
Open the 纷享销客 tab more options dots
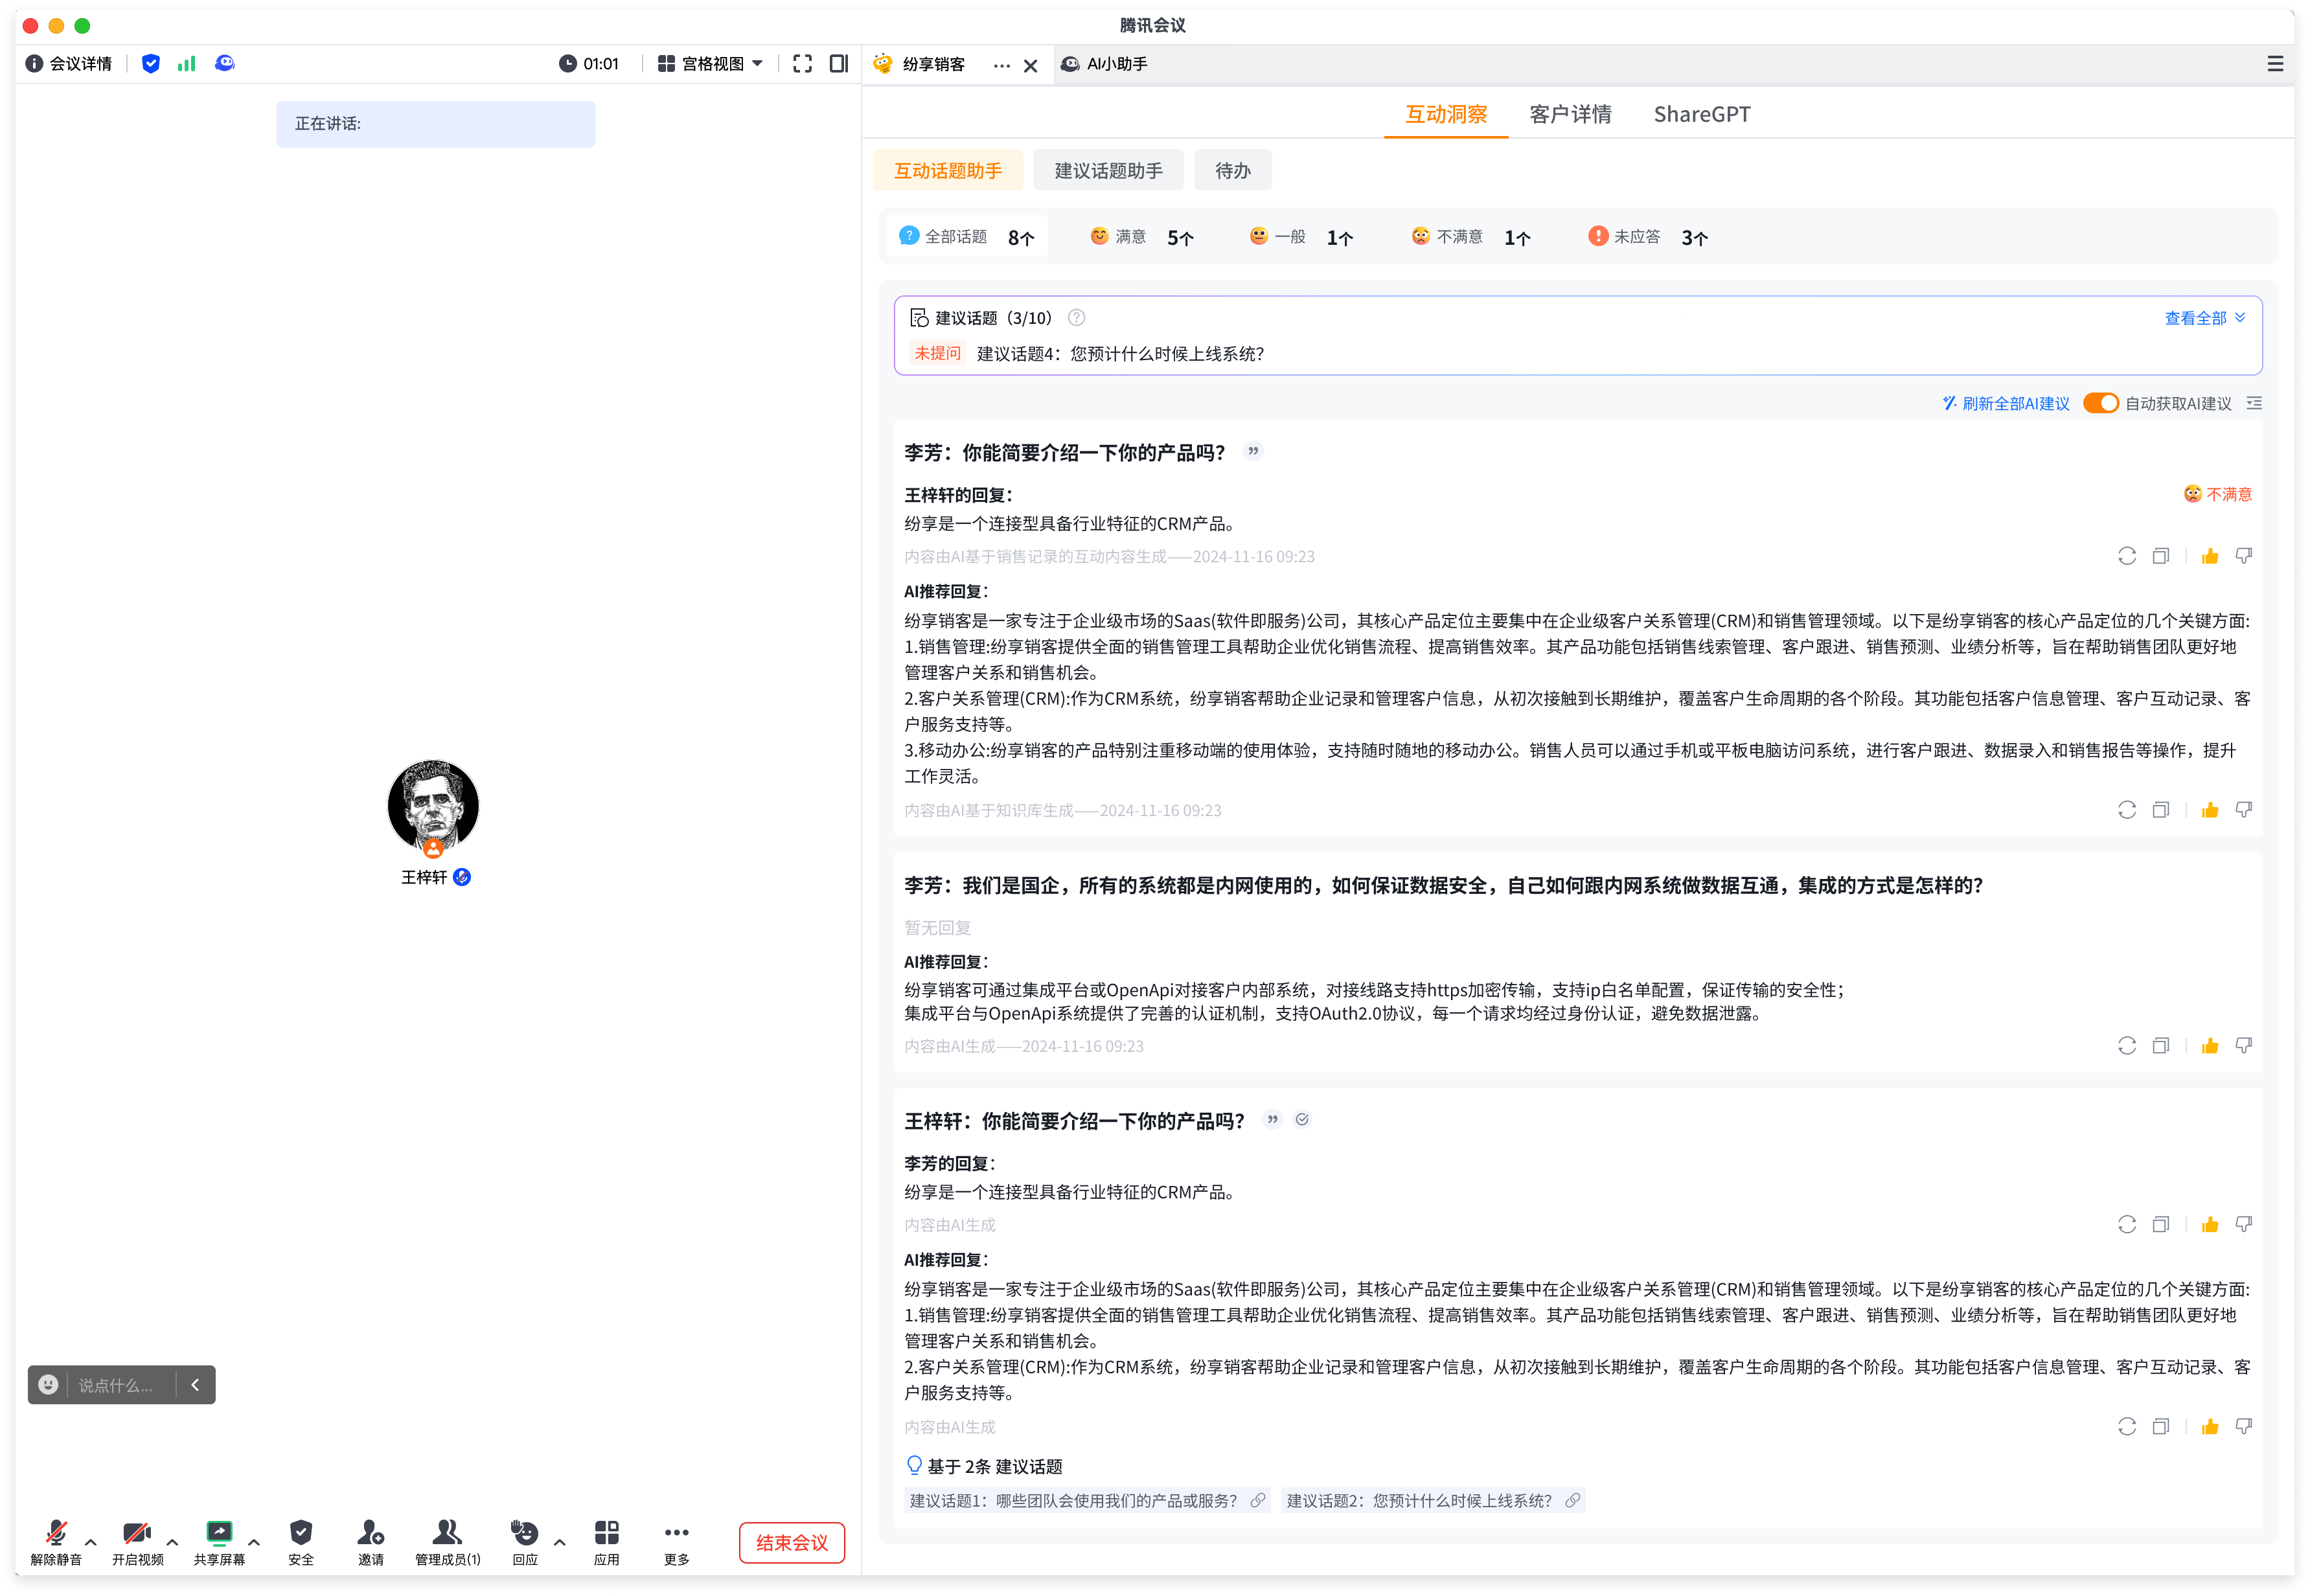point(1002,66)
